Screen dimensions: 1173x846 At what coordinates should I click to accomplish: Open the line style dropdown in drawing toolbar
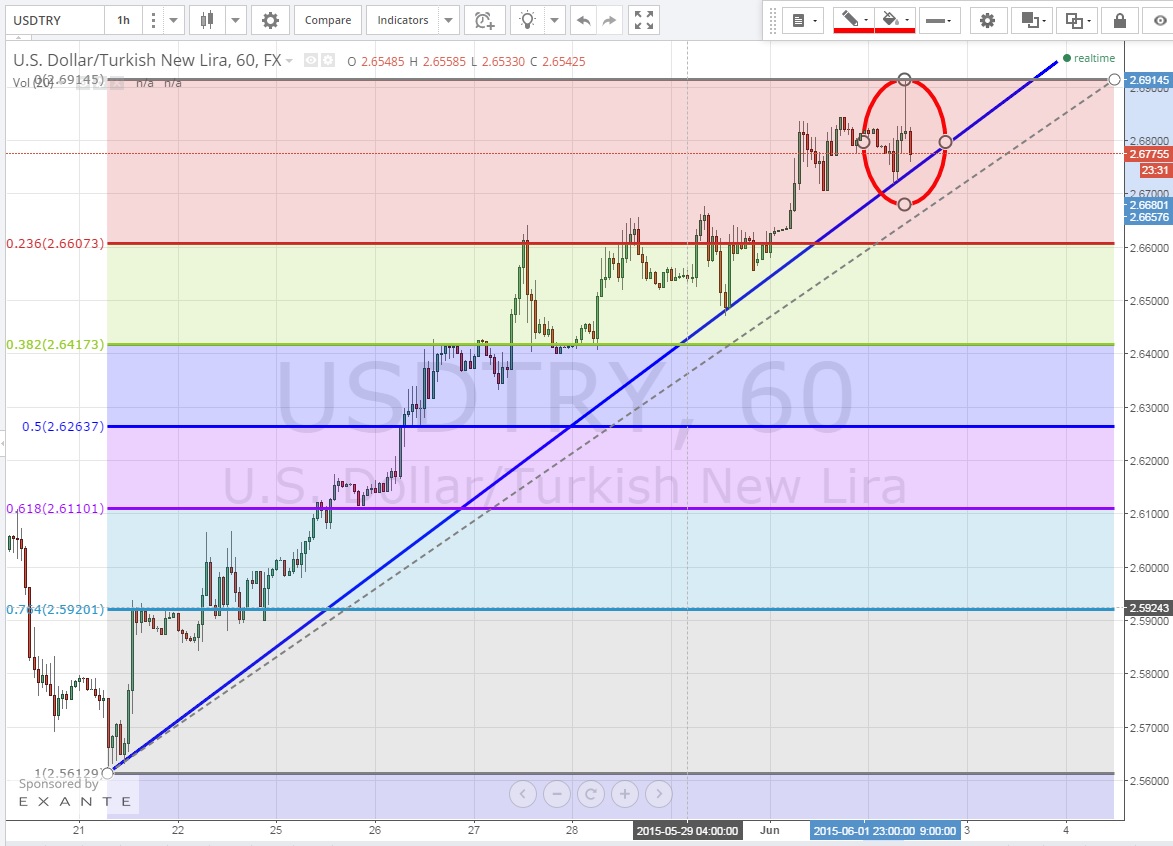(x=938, y=20)
